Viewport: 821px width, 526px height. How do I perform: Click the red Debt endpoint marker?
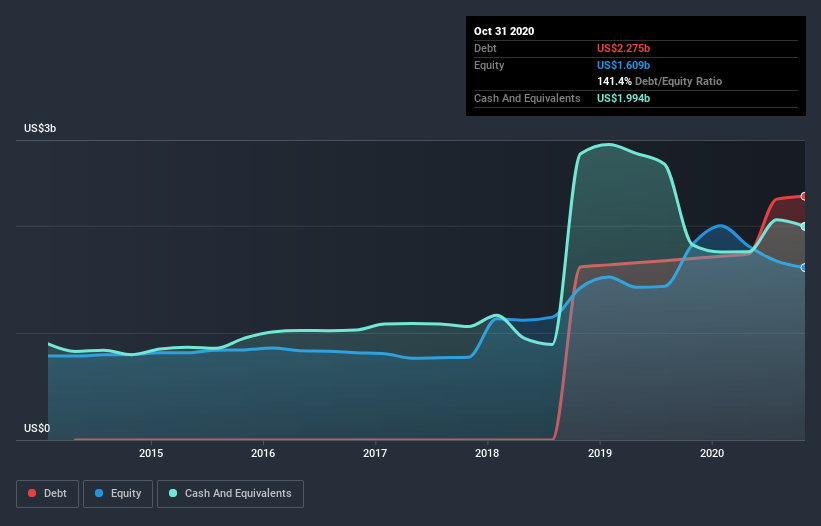pos(804,196)
